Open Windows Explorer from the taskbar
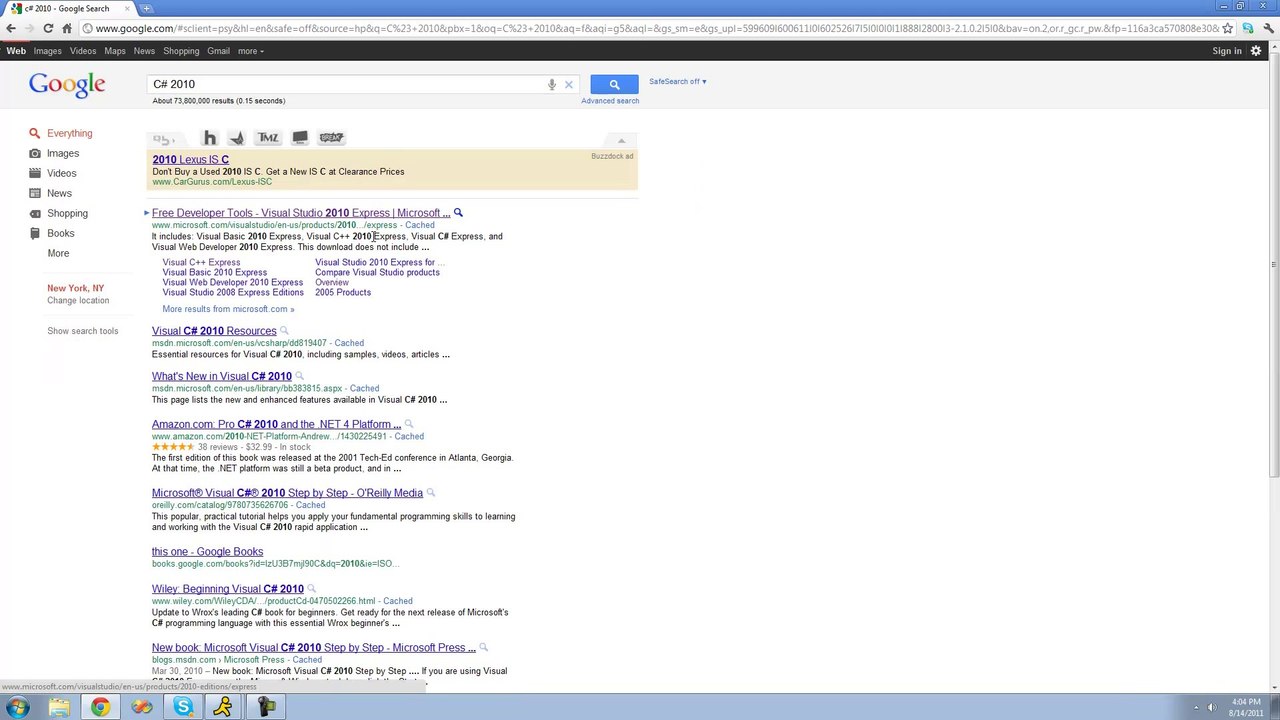1280x720 pixels. (59, 708)
